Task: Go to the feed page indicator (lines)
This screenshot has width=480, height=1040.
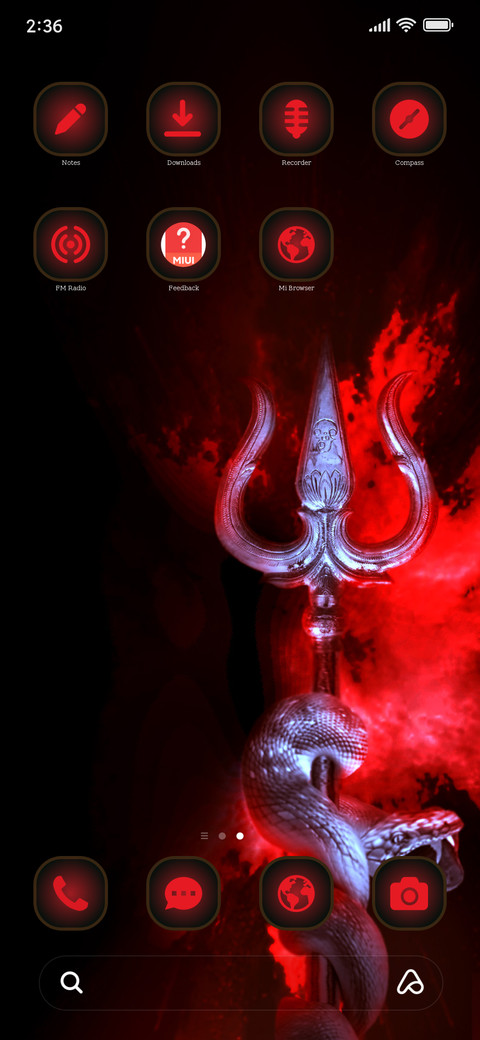Action: pos(204,836)
